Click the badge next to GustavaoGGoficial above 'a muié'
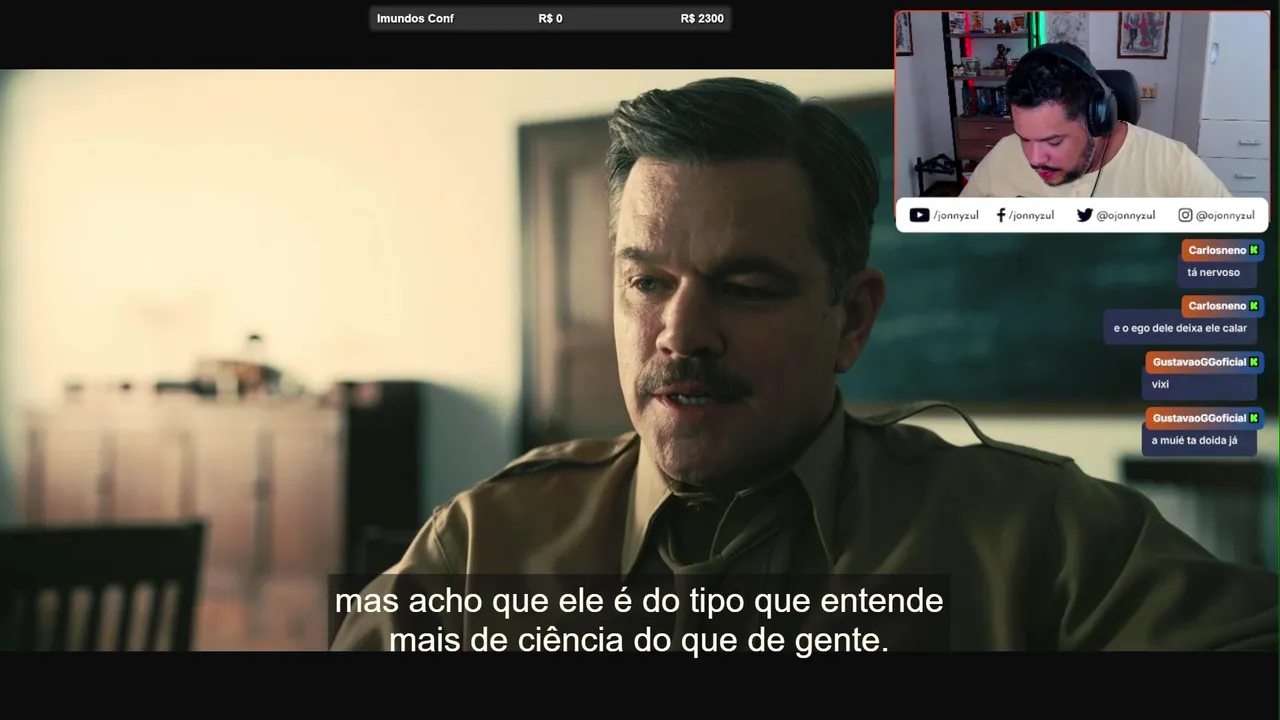 (x=1254, y=418)
